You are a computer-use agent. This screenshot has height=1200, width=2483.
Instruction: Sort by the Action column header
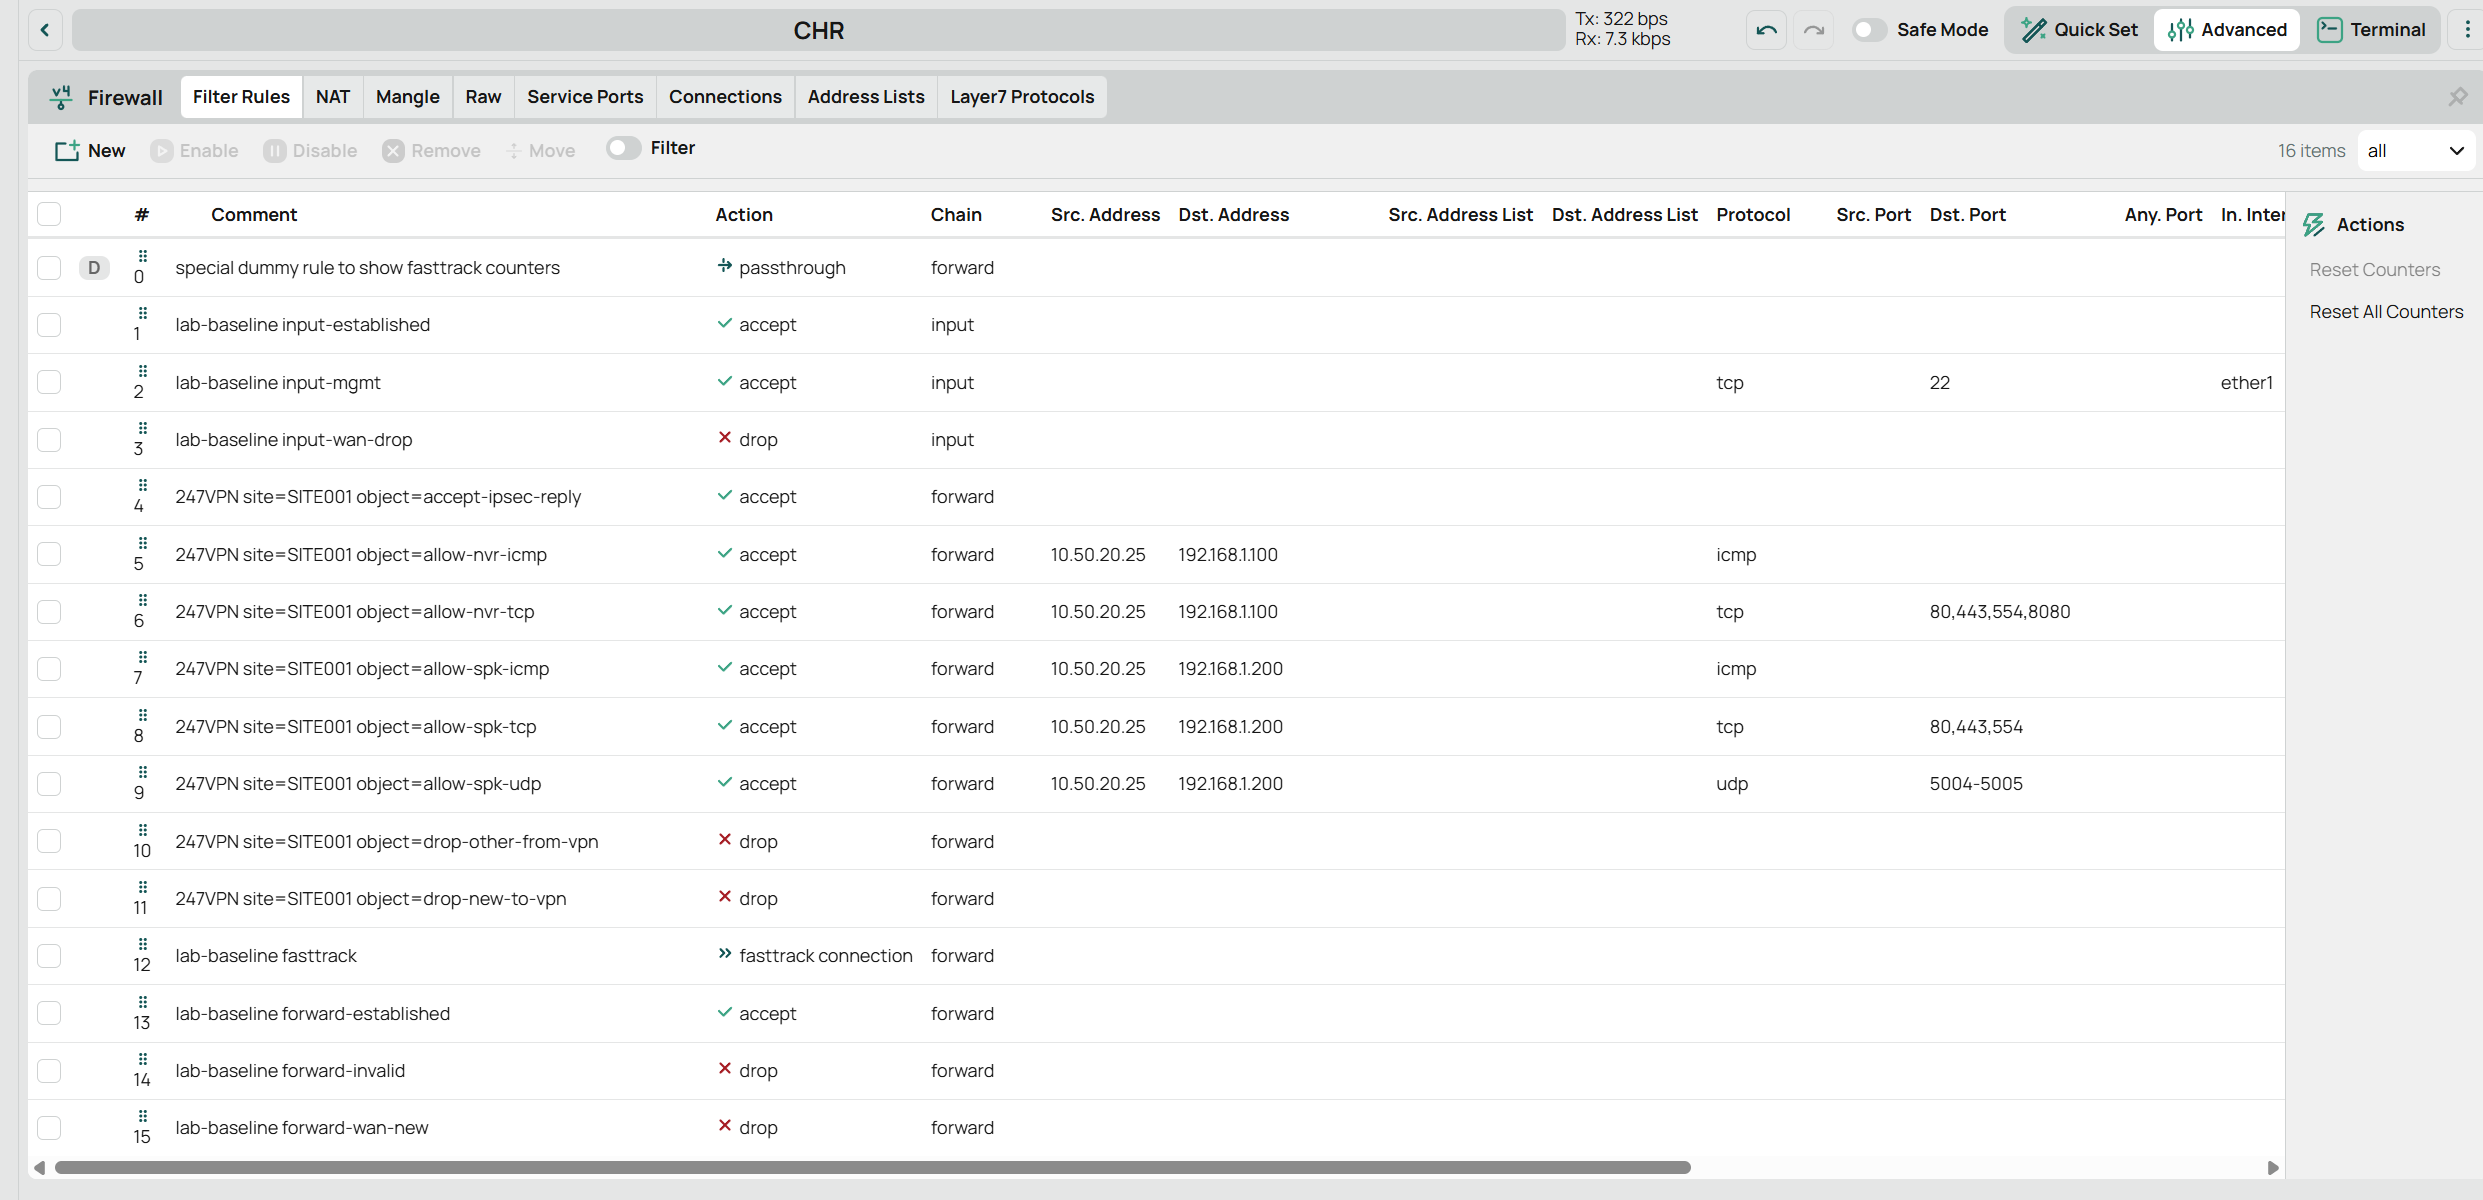744,215
